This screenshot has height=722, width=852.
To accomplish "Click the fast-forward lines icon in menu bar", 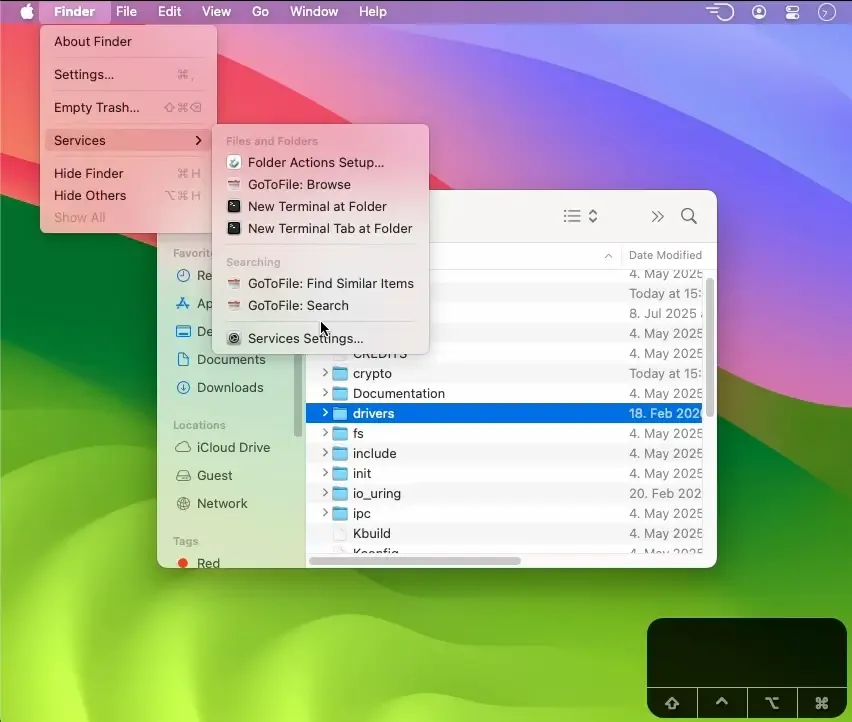I will pyautogui.click(x=720, y=12).
